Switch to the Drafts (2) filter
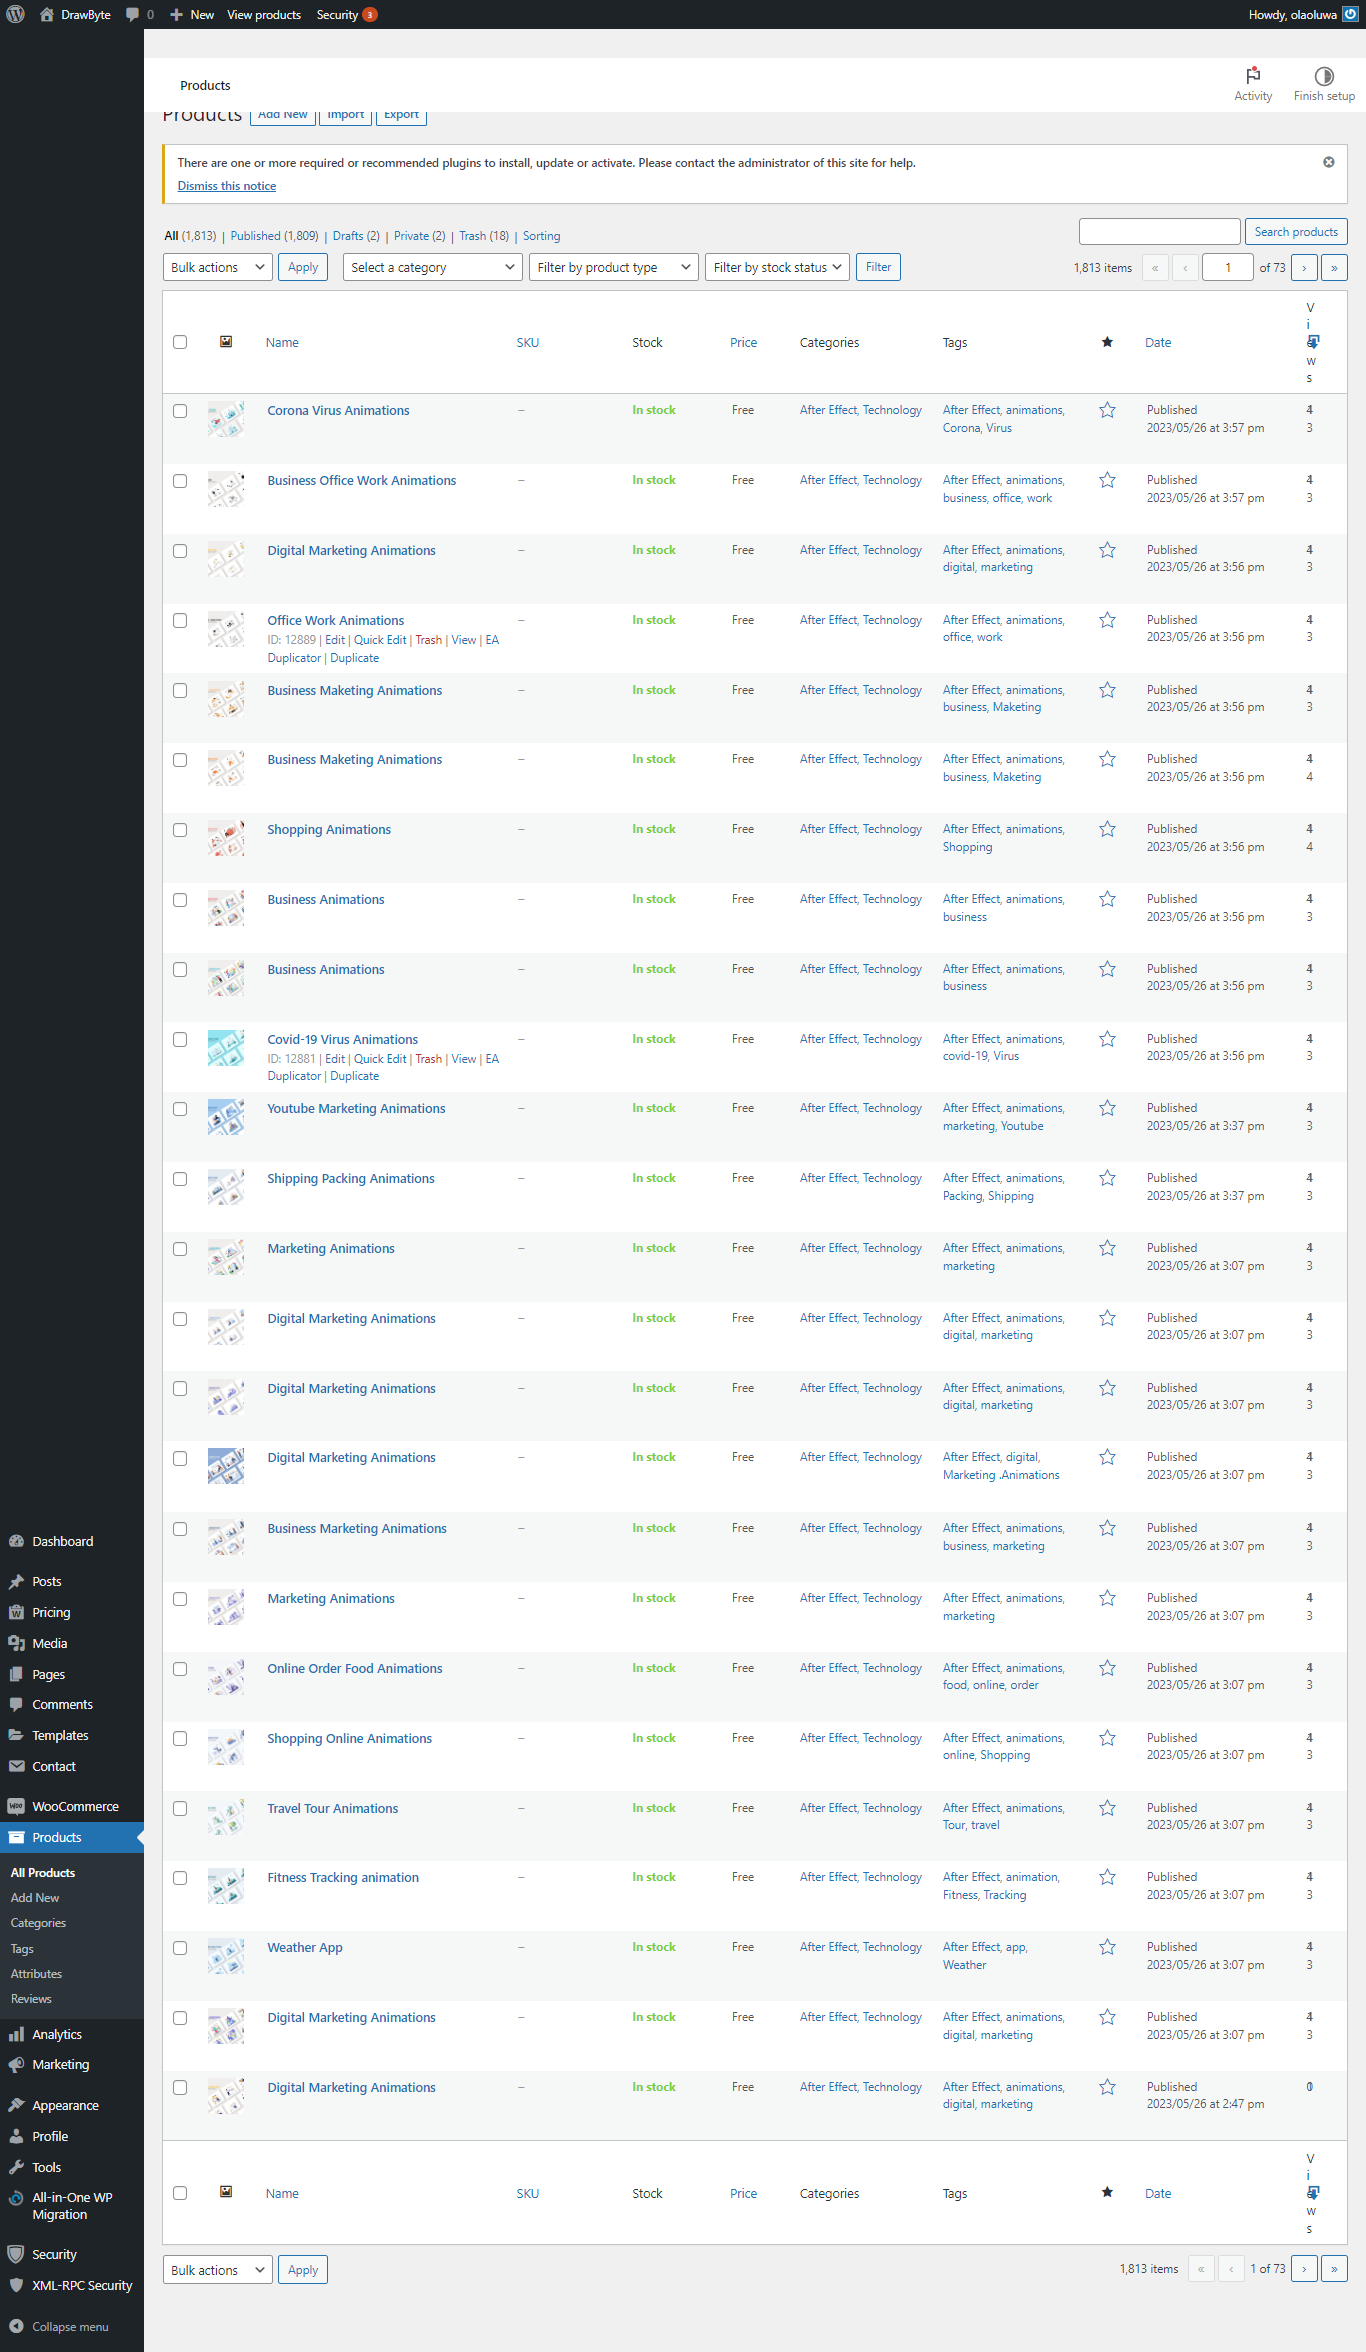The width and height of the screenshot is (1366, 2352). 355,236
